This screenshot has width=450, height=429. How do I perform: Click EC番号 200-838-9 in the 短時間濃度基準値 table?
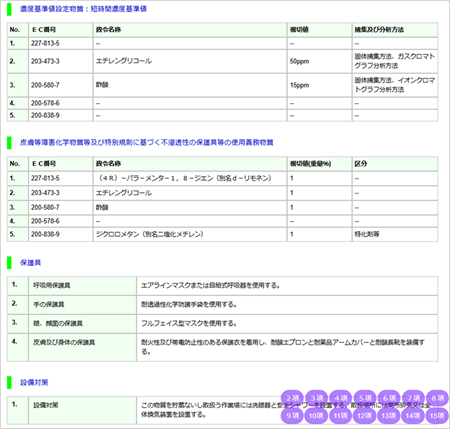(60, 115)
